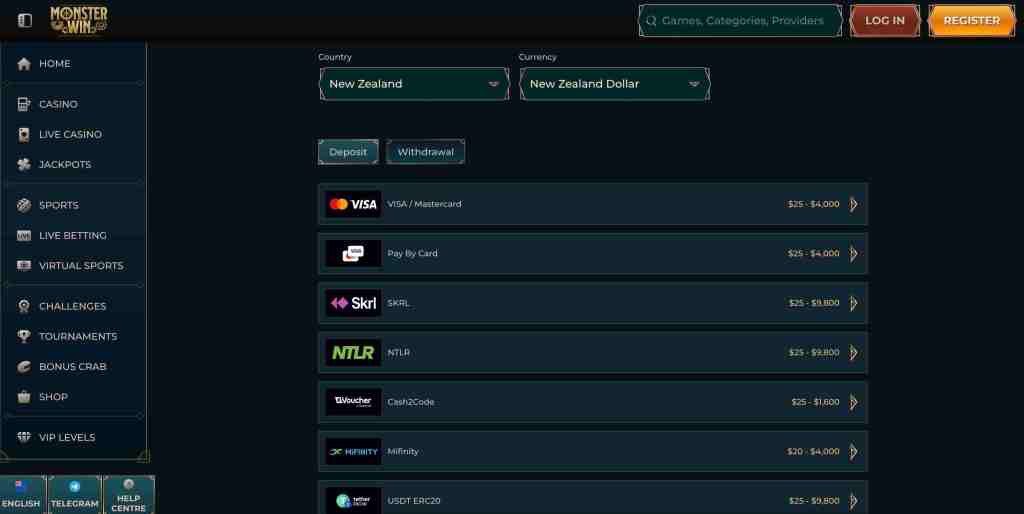Expand the Pay By Card row arrow
Screen dimensions: 1024x514
click(854, 253)
